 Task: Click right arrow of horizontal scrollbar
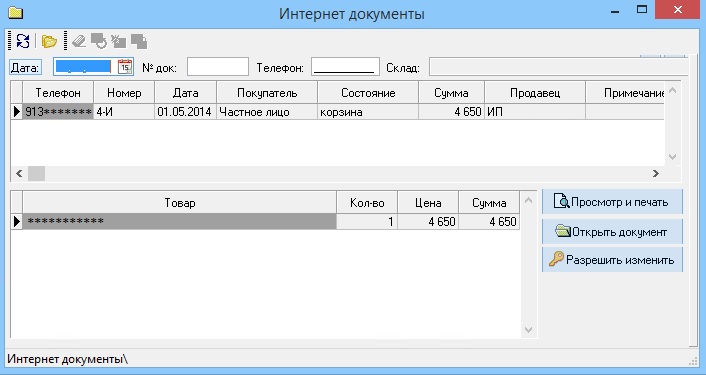[656, 173]
